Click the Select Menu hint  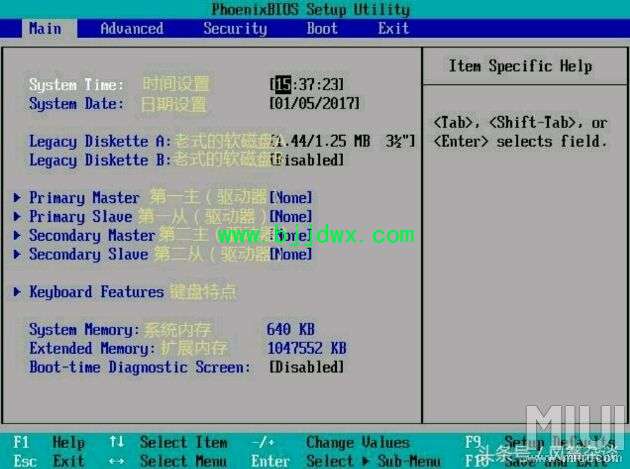coord(184,461)
